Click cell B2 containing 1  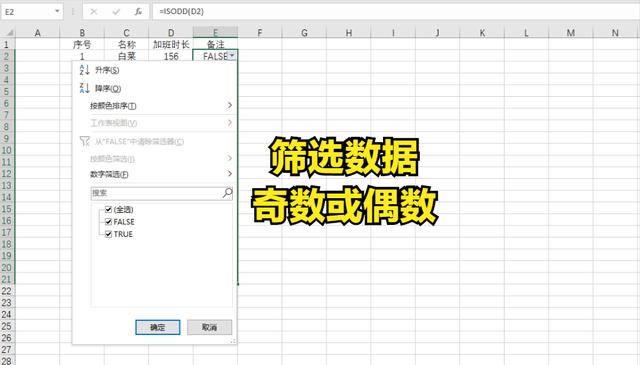[82, 56]
